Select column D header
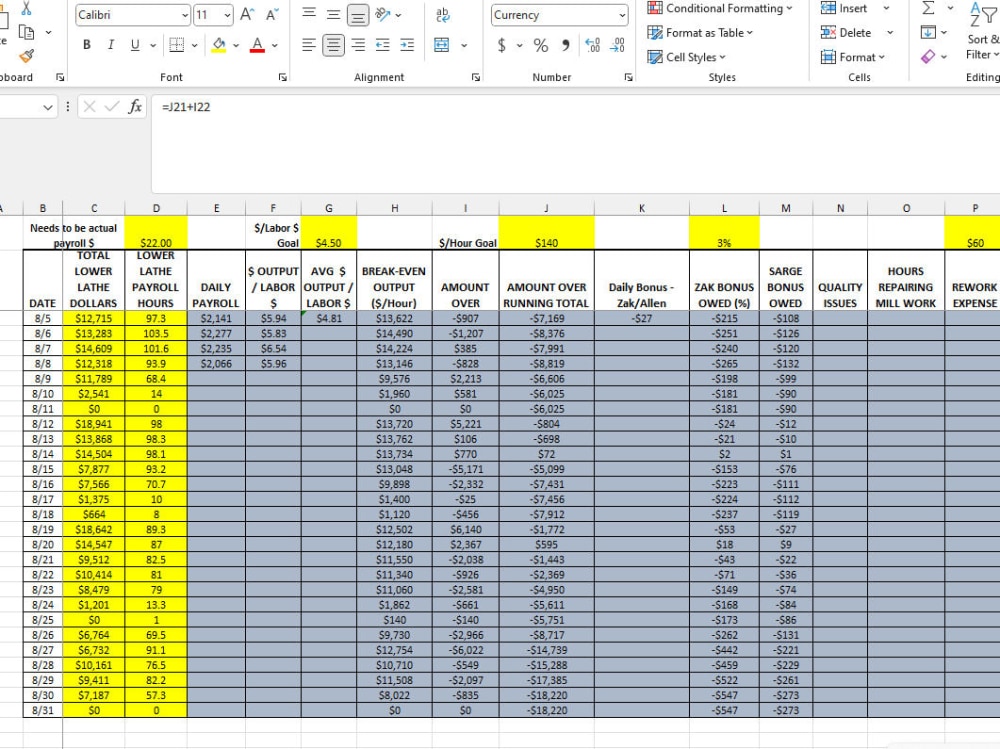 (x=156, y=208)
